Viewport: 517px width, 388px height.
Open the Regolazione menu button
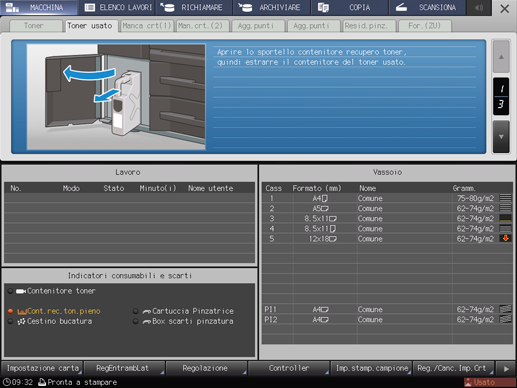(206, 368)
